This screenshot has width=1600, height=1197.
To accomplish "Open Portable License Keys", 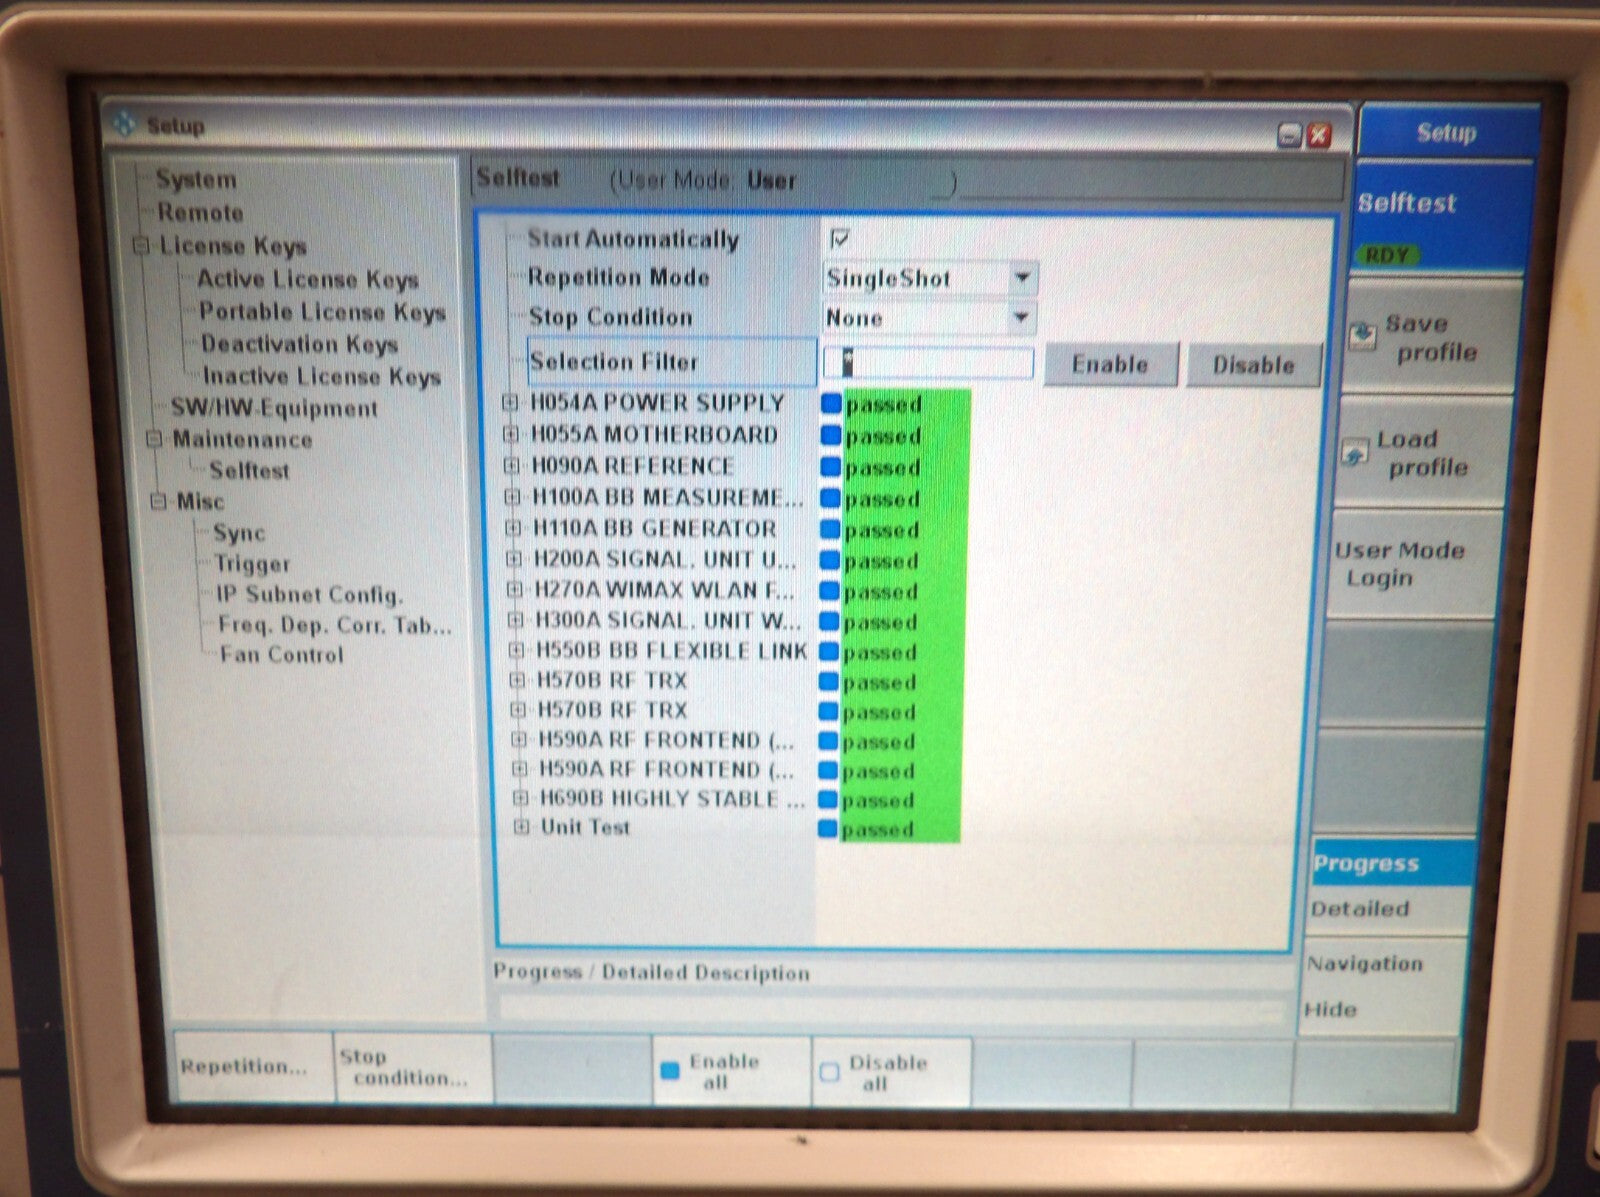I will 322,312.
